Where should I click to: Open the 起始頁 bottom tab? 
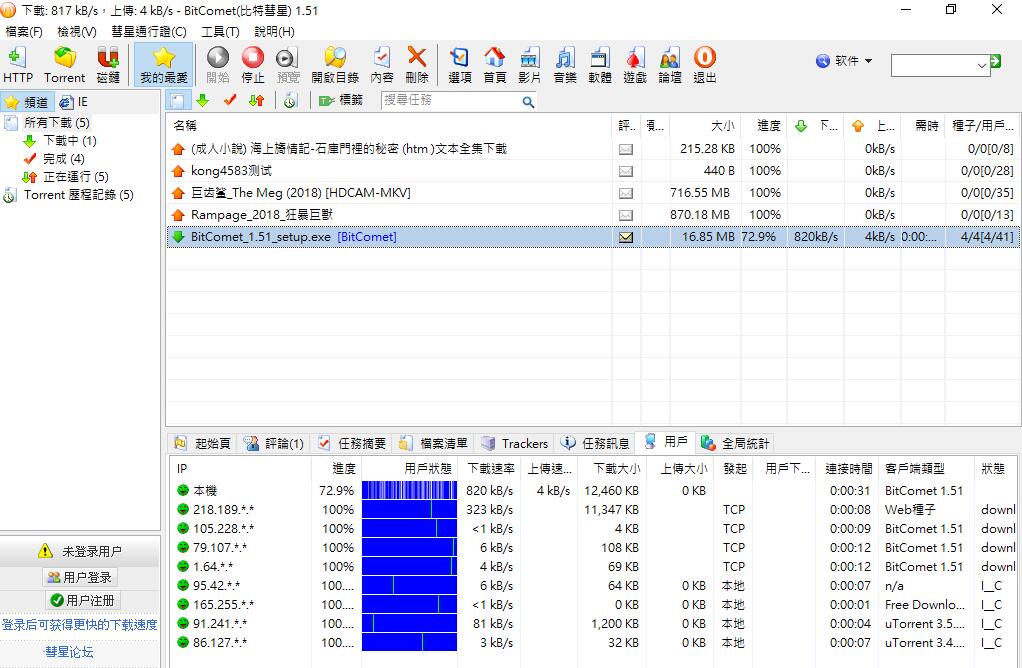[203, 444]
